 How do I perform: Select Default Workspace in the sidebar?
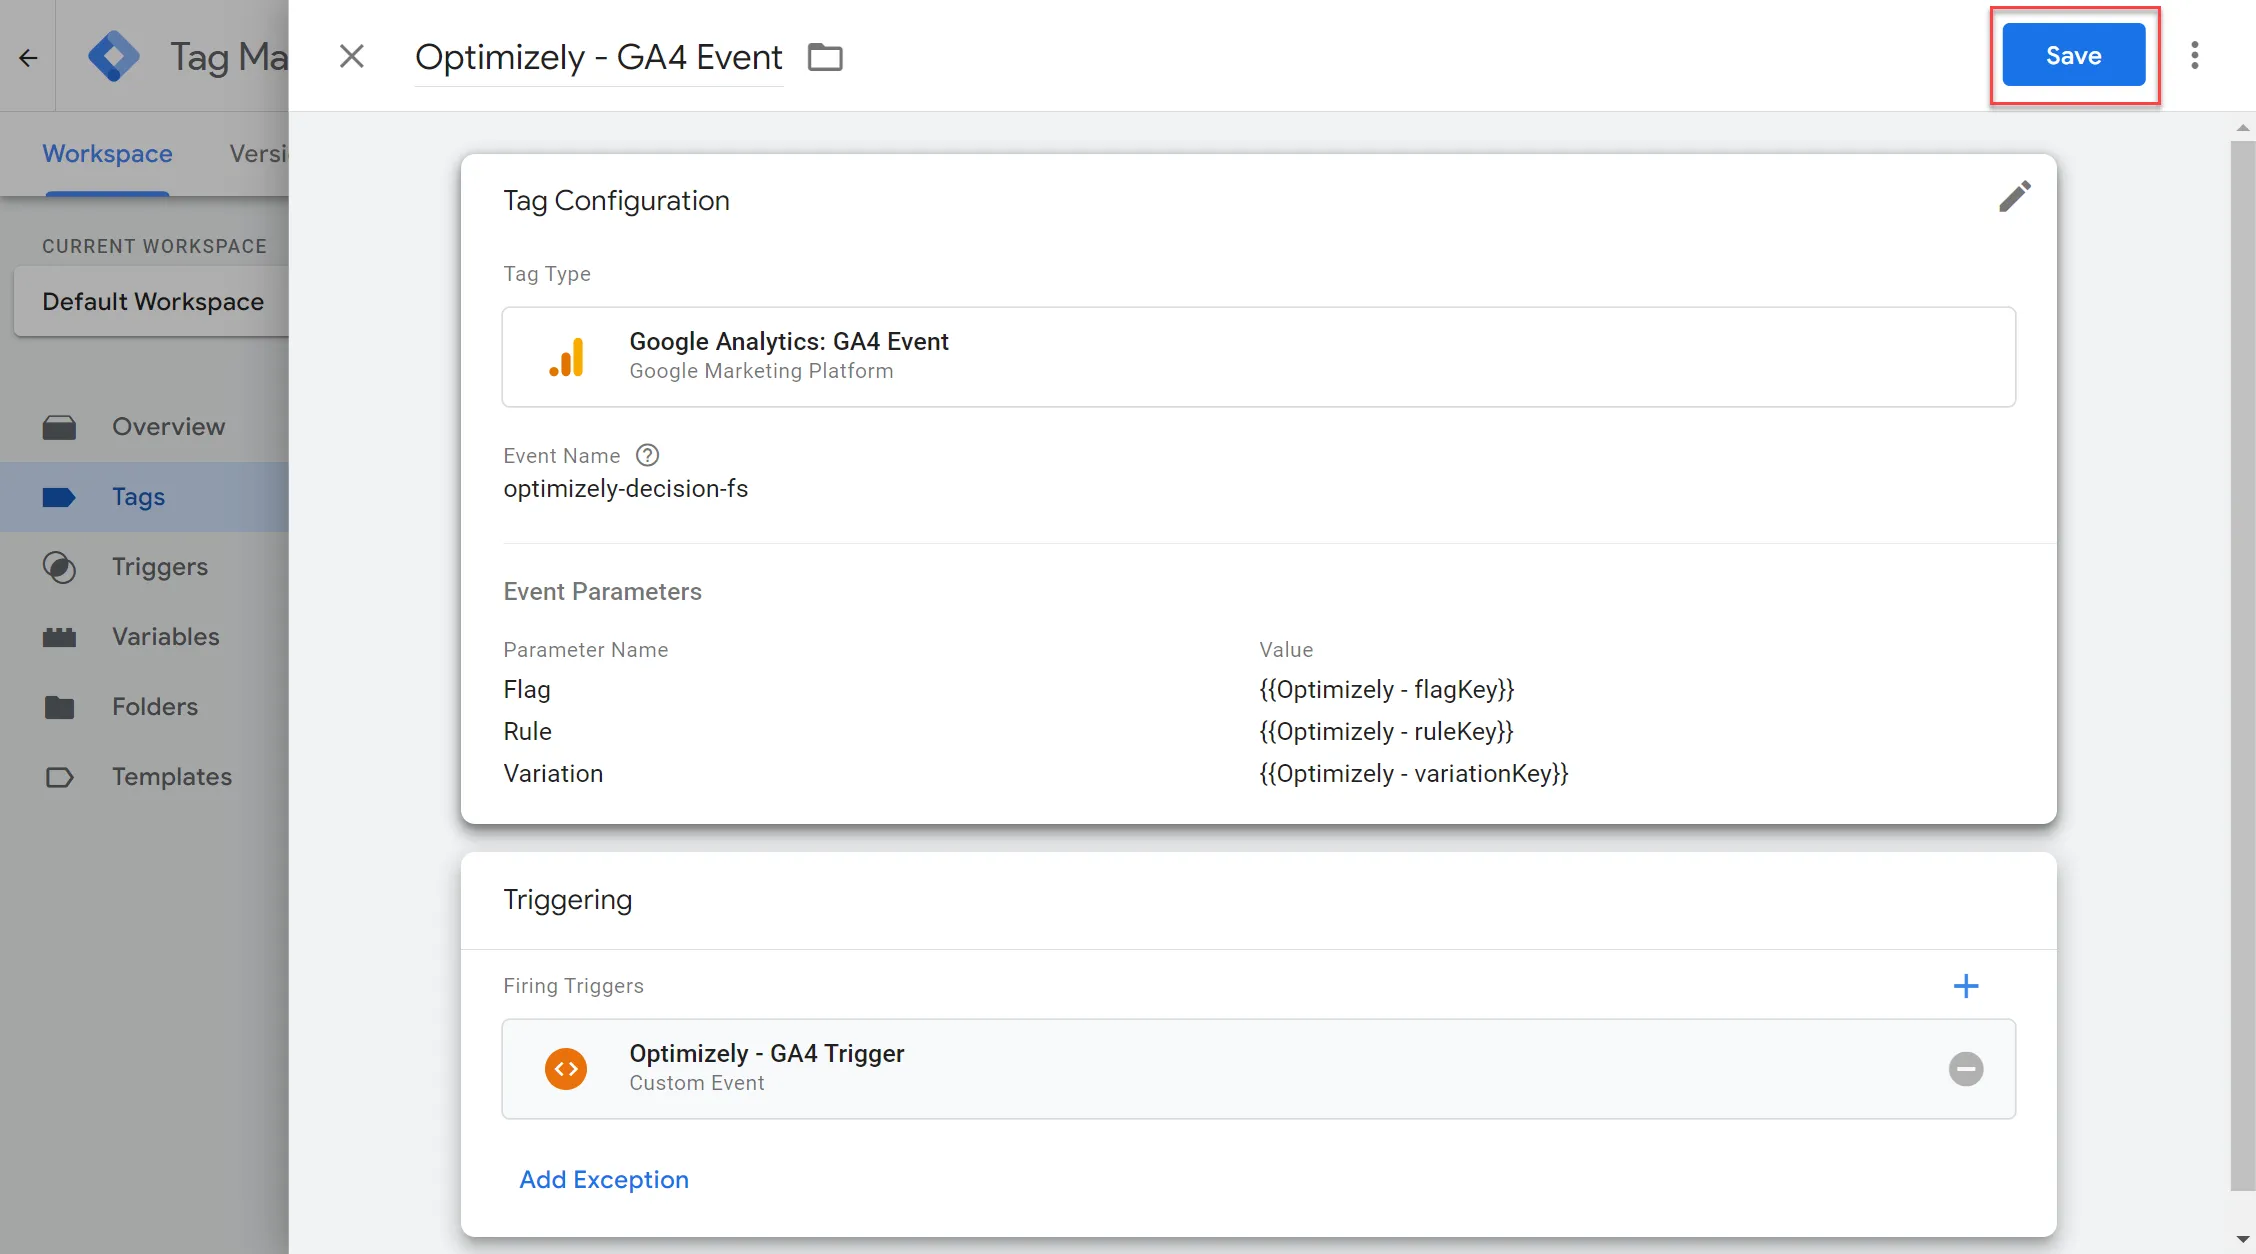click(153, 302)
